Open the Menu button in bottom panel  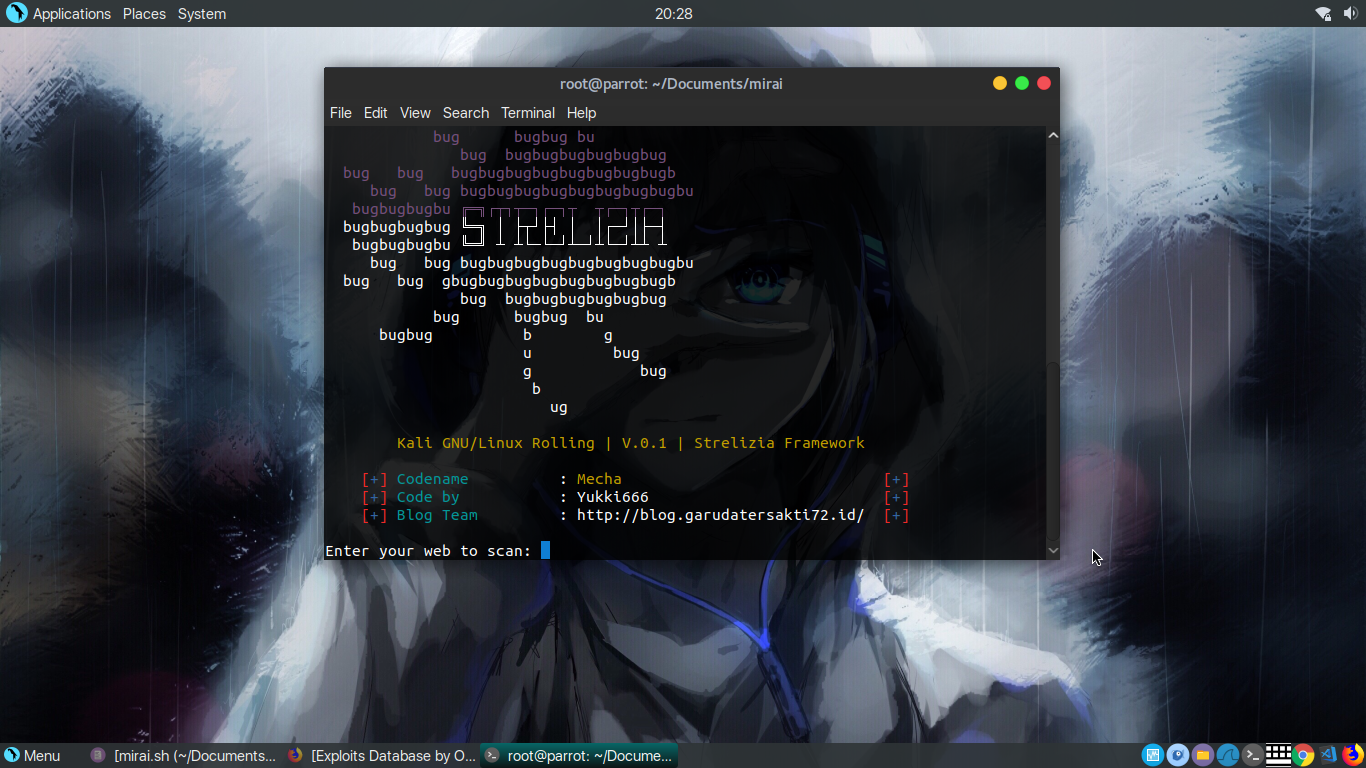32,756
